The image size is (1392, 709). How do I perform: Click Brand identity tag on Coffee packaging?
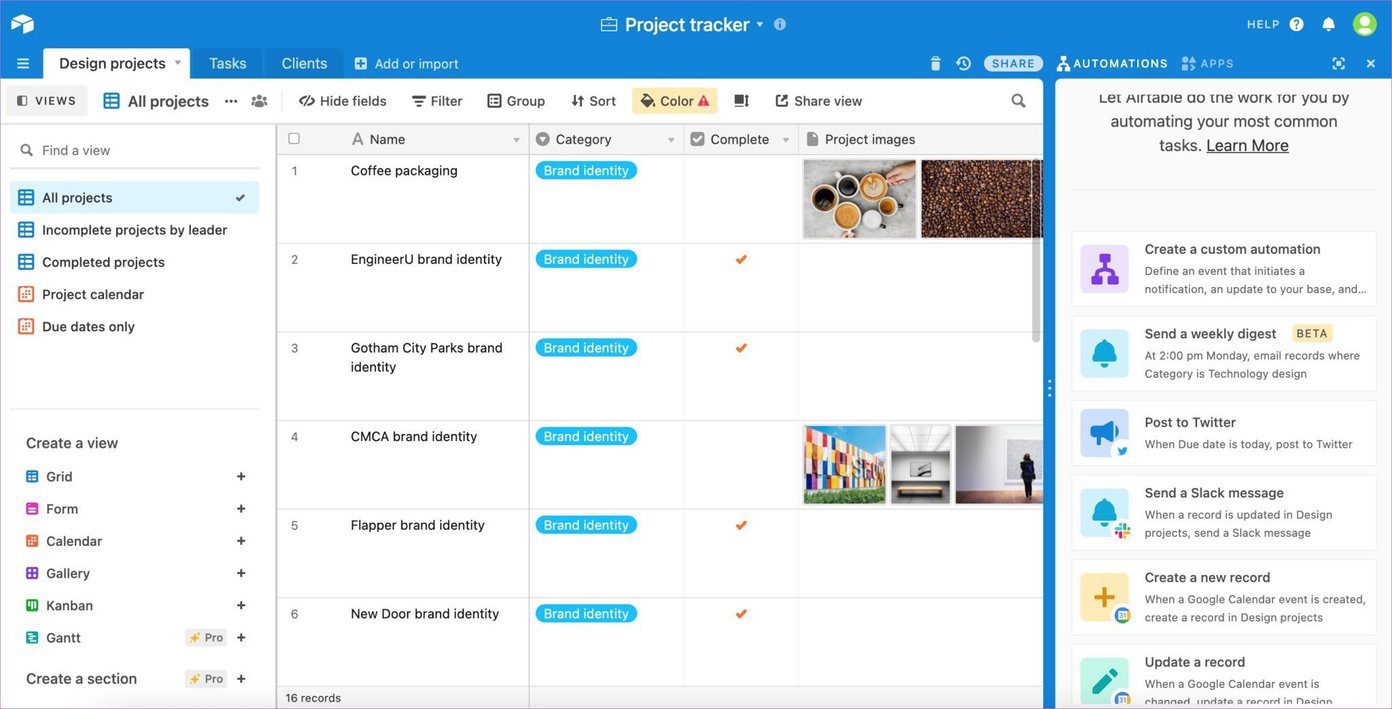[586, 171]
